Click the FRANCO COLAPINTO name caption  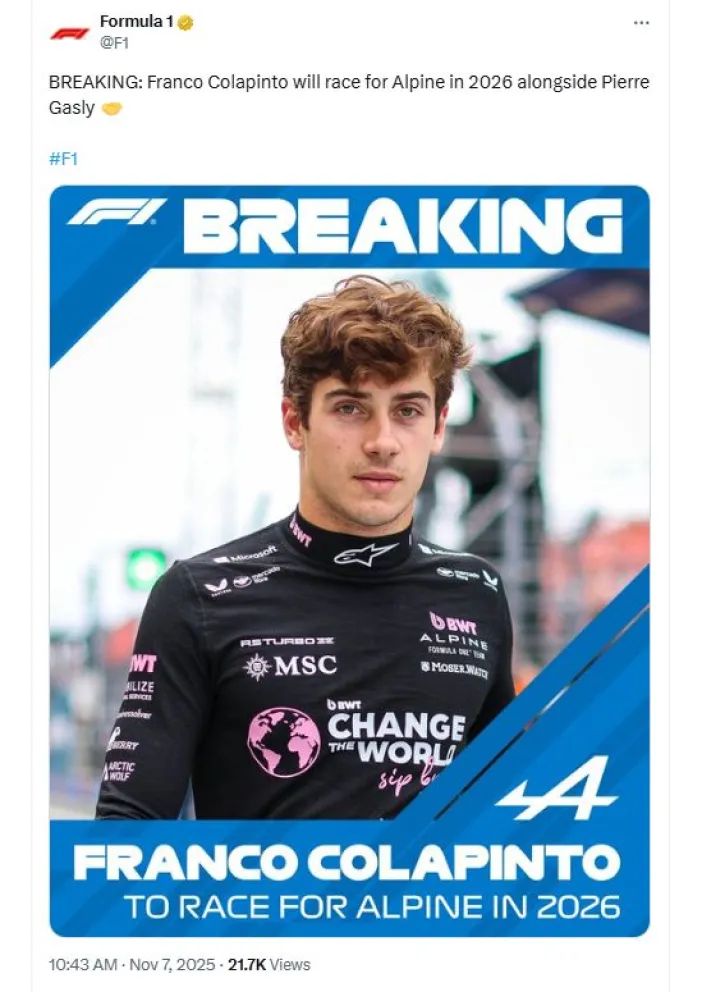tap(346, 863)
